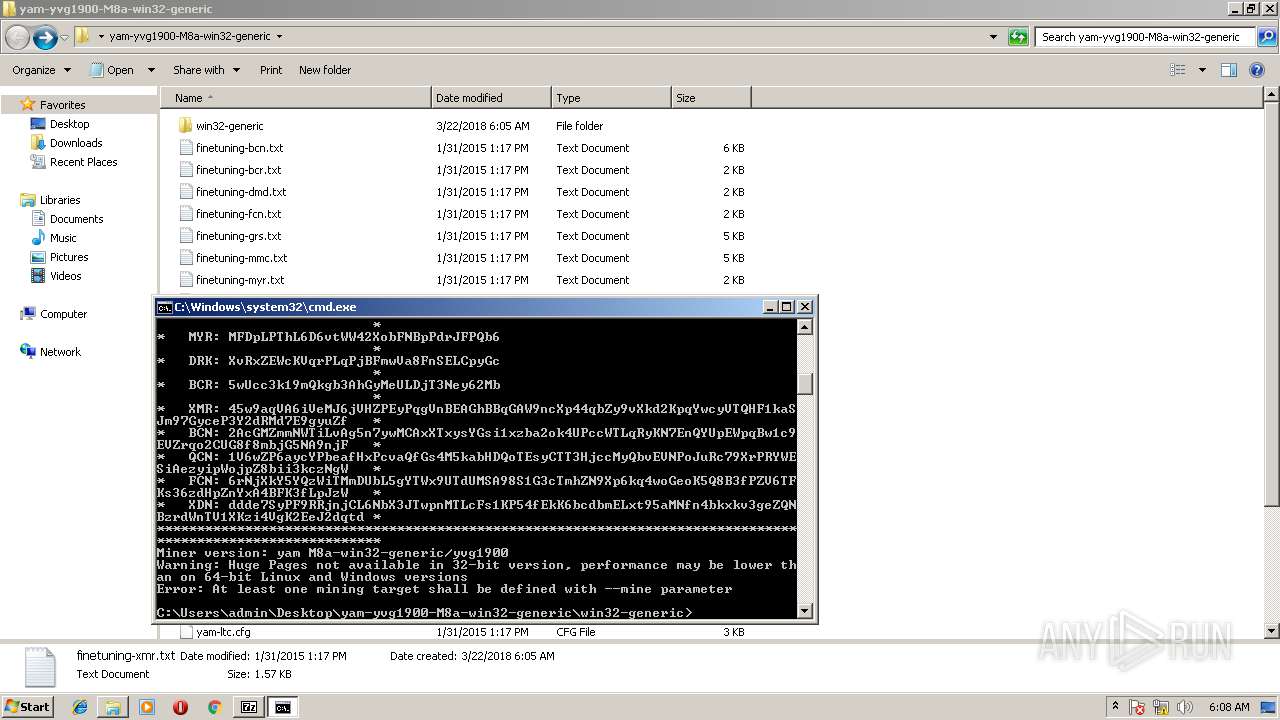1280x720 pixels.
Task: Open the Start menu
Action: pyautogui.click(x=27, y=707)
